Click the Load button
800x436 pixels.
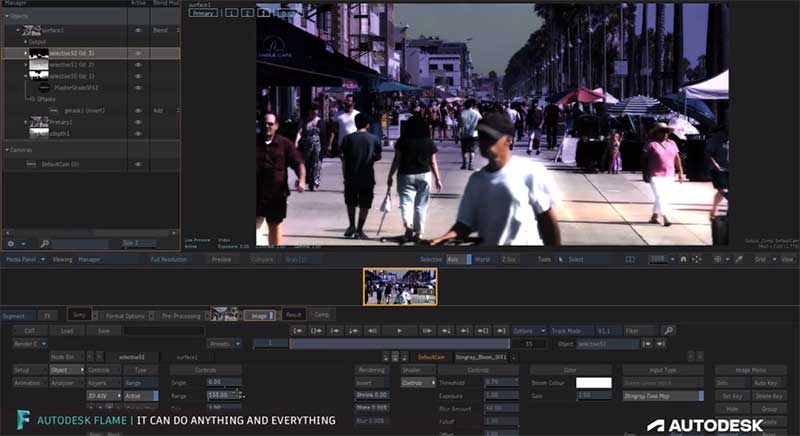pos(67,331)
